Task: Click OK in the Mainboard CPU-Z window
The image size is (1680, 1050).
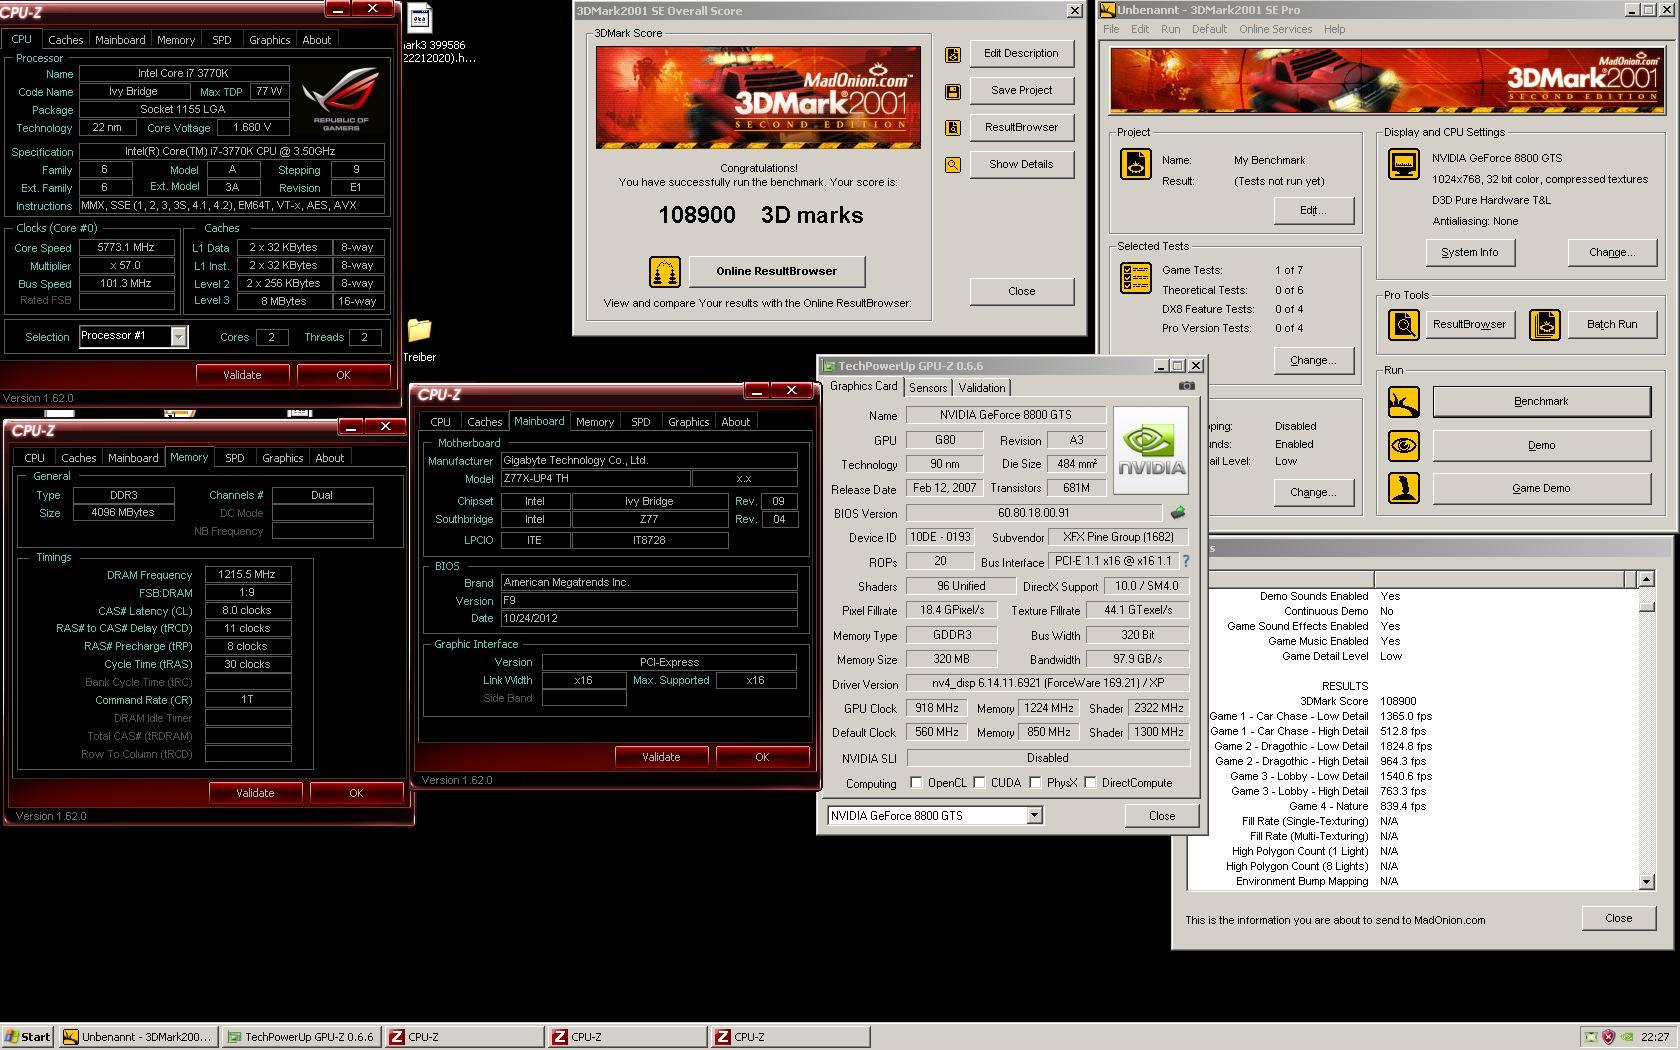Action: (762, 757)
